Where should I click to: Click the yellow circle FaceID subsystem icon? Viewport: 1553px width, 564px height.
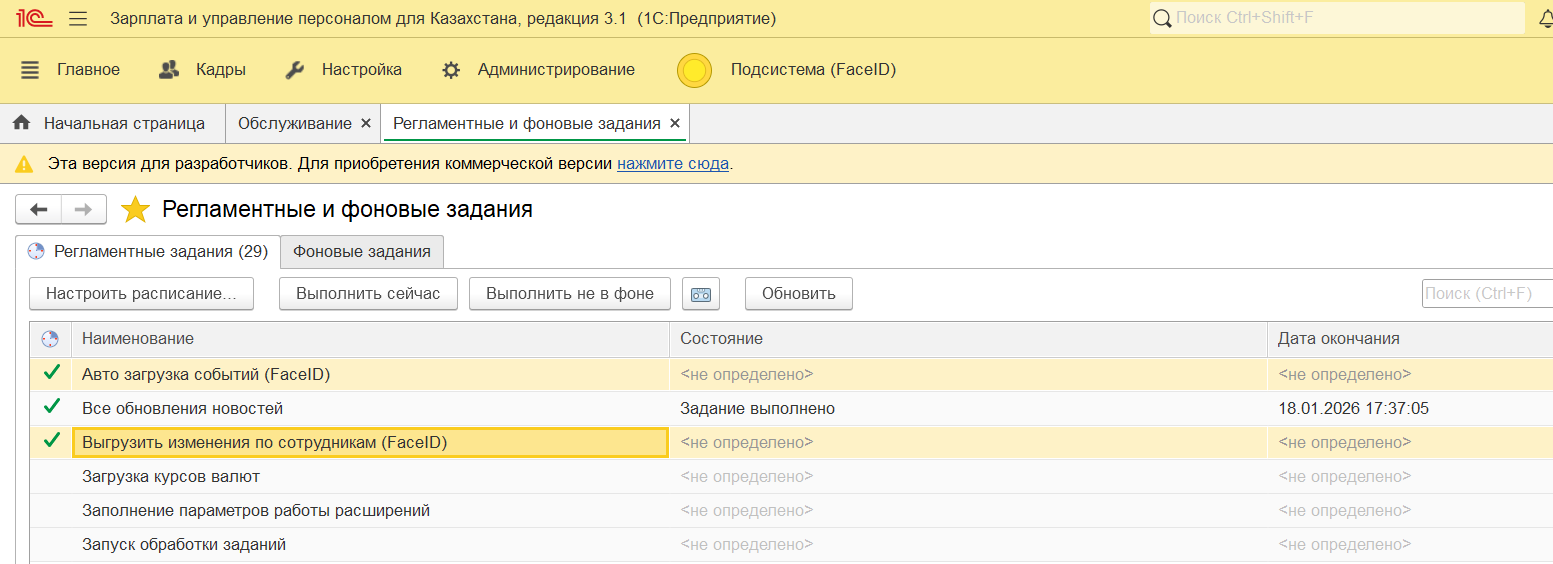point(694,70)
